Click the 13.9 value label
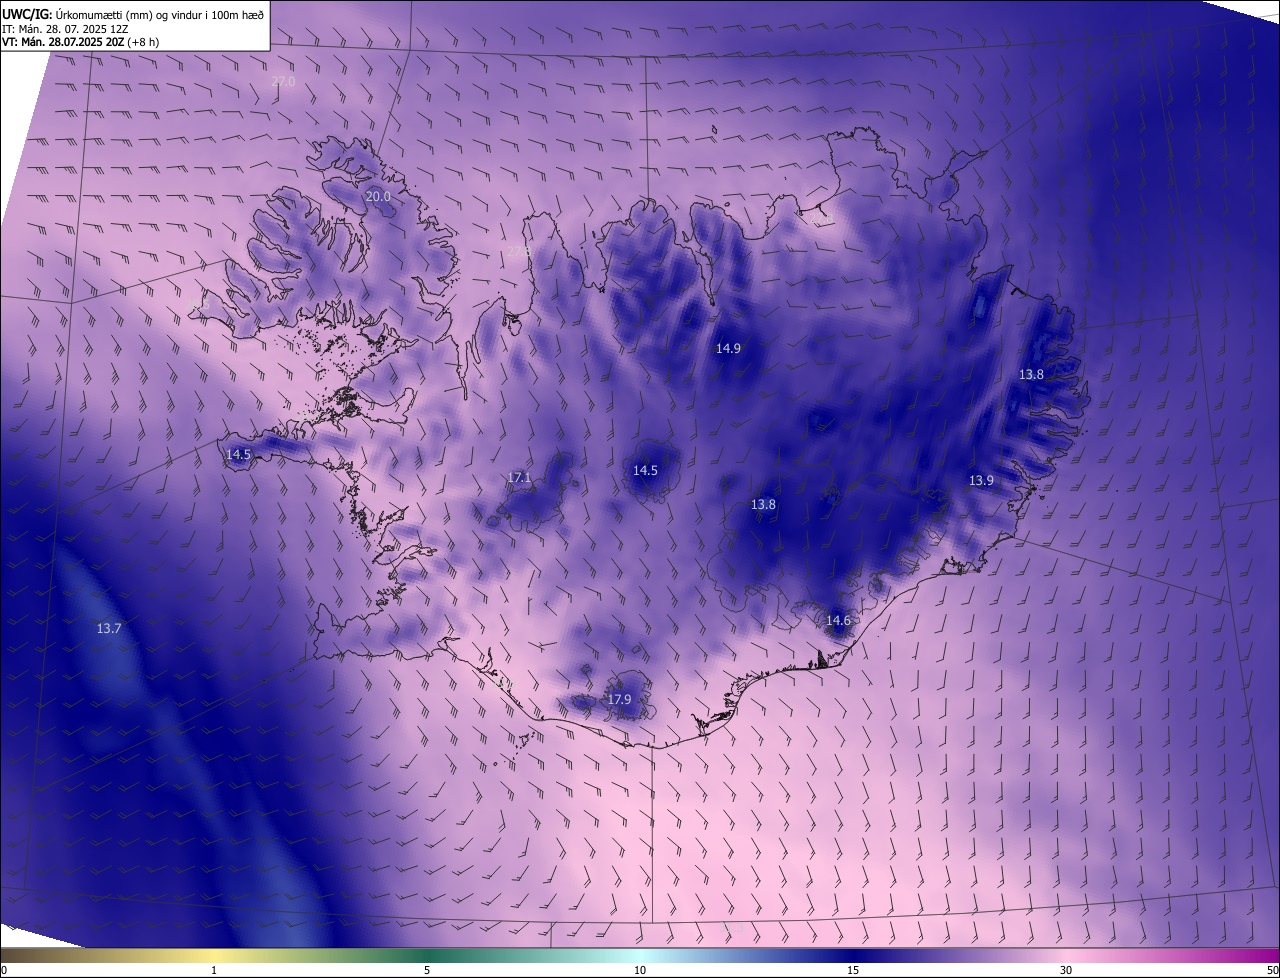Image resolution: width=1280 pixels, height=978 pixels. pos(981,481)
